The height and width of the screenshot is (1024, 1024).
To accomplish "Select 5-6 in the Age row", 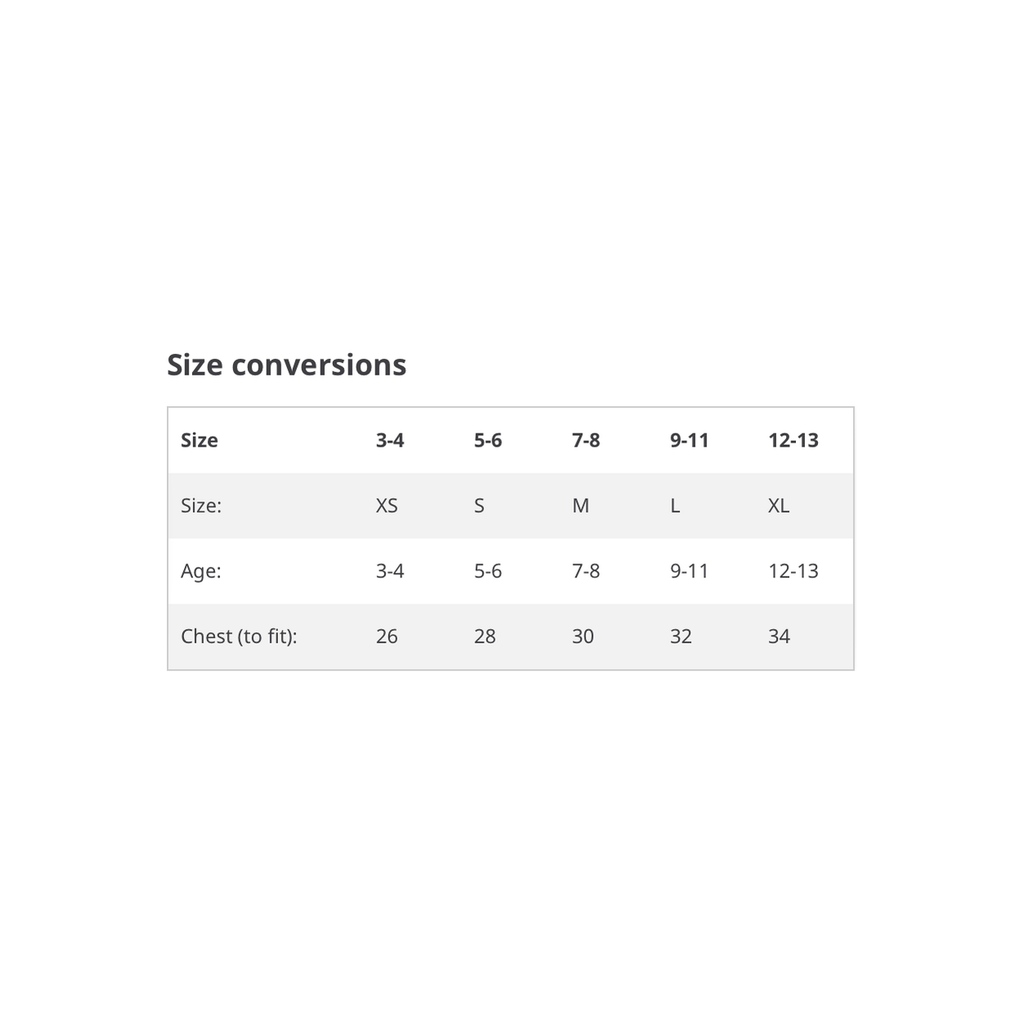I will point(488,571).
